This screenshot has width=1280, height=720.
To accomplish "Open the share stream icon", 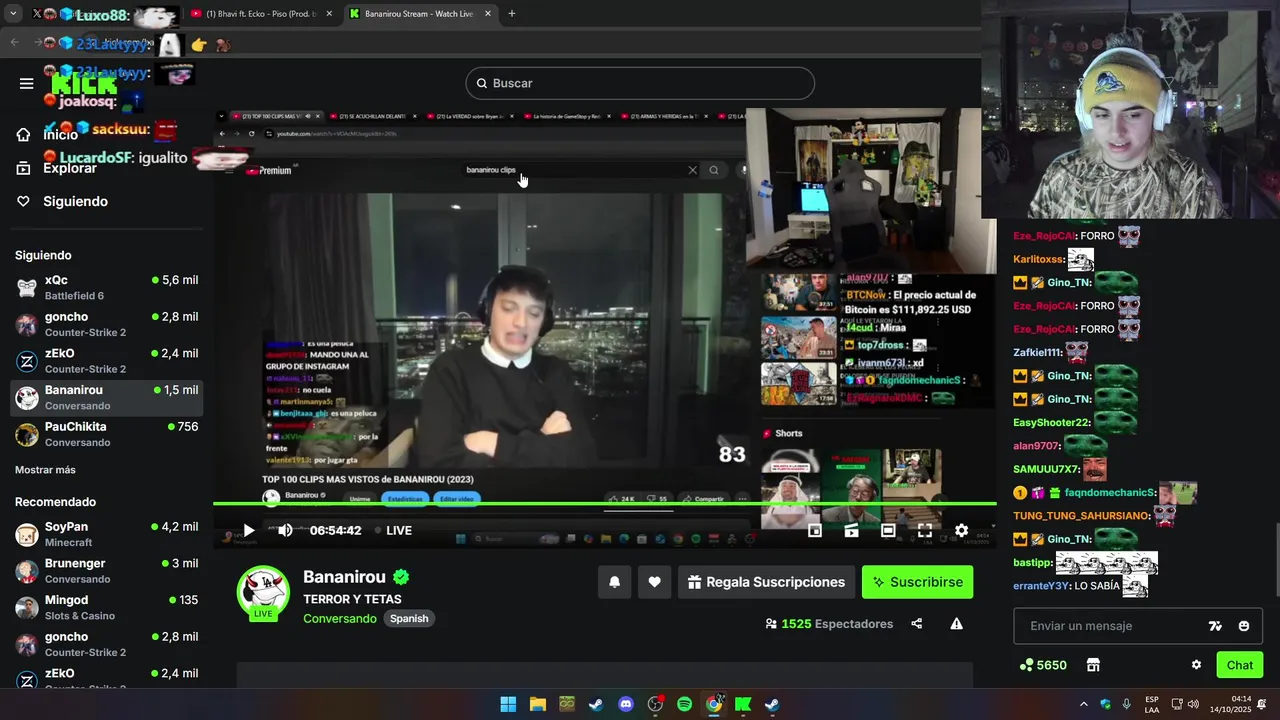I will 917,624.
